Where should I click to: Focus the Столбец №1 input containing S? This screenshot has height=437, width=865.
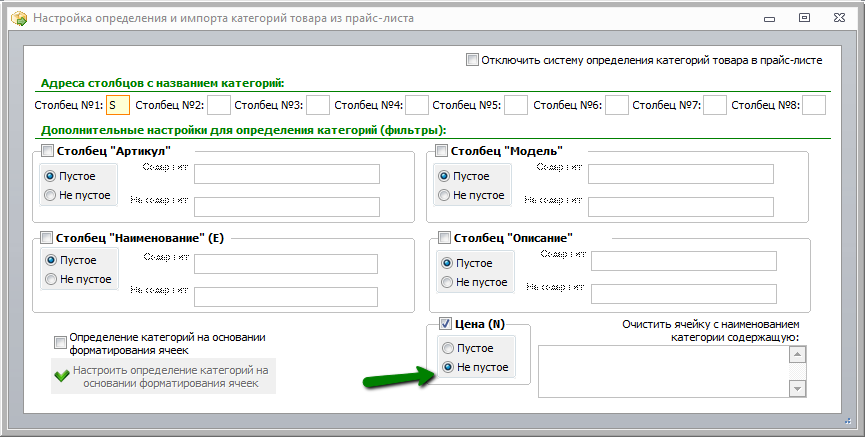tap(118, 105)
